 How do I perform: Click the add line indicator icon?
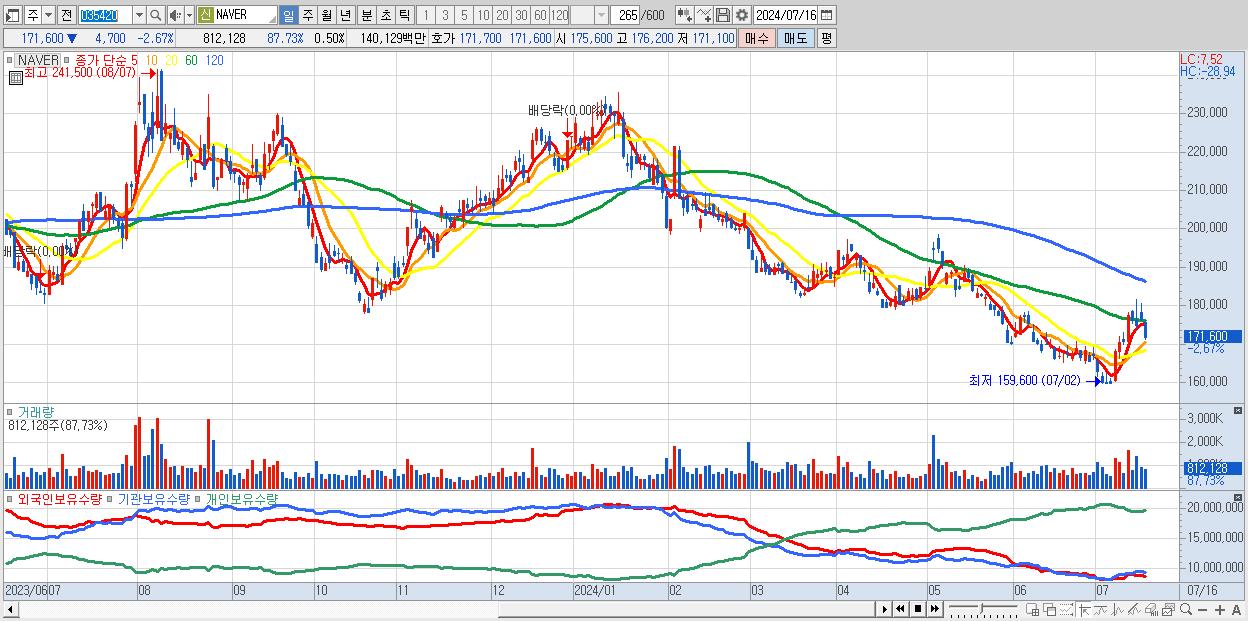point(704,16)
